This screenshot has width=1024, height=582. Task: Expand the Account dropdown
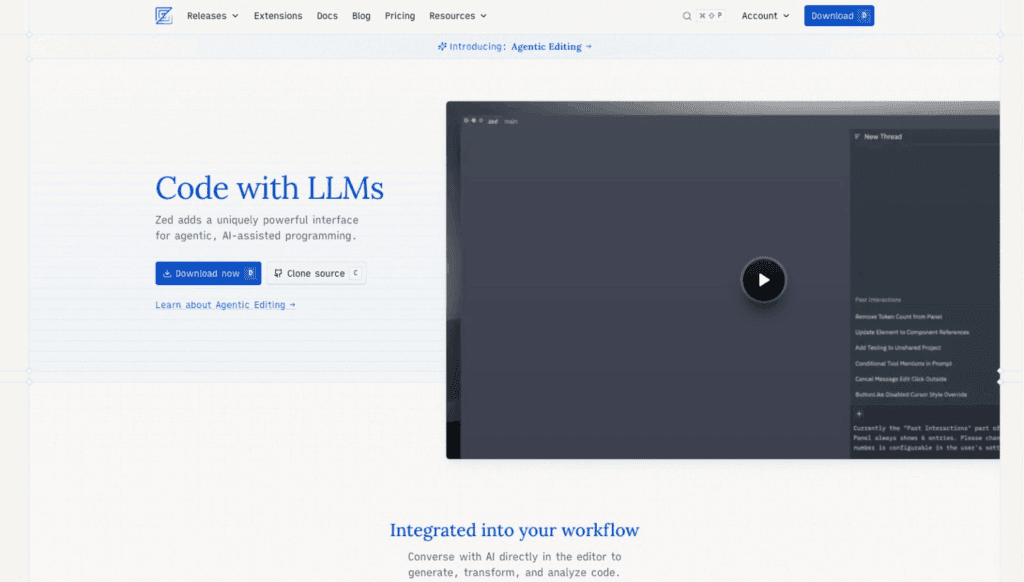pyautogui.click(x=765, y=16)
